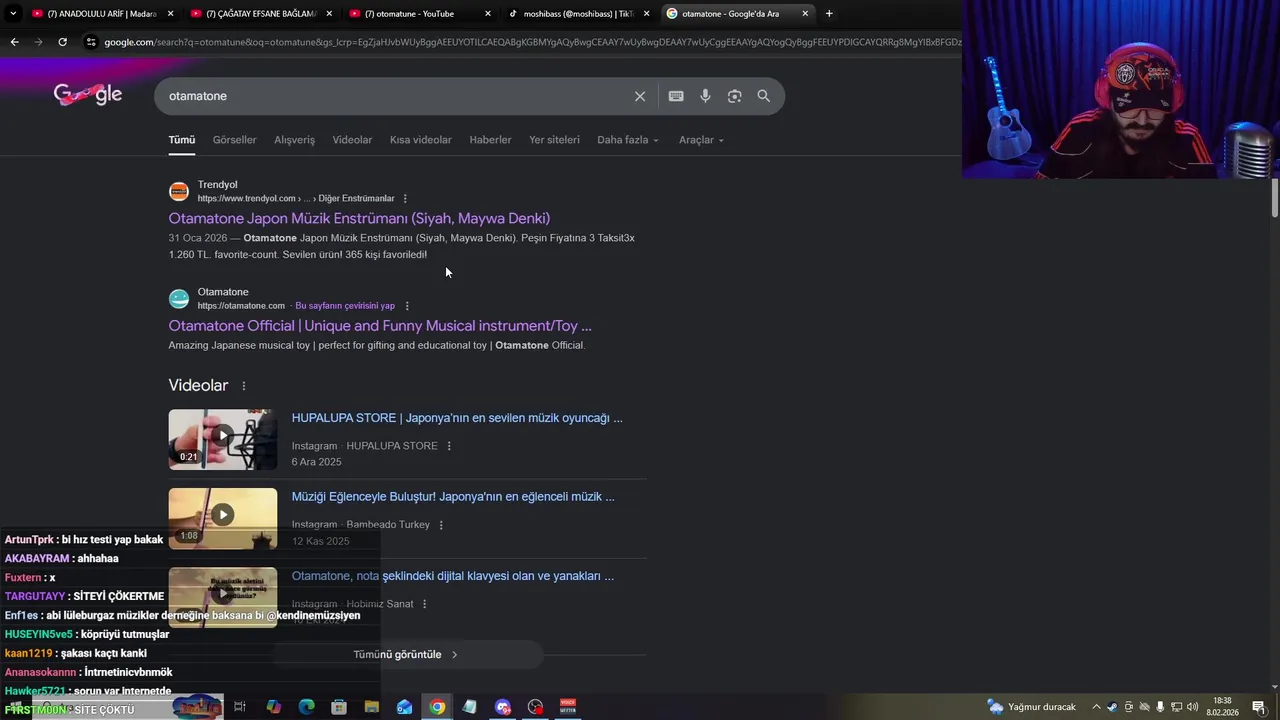Open Task View in the taskbar
The height and width of the screenshot is (720, 1280).
(240, 707)
